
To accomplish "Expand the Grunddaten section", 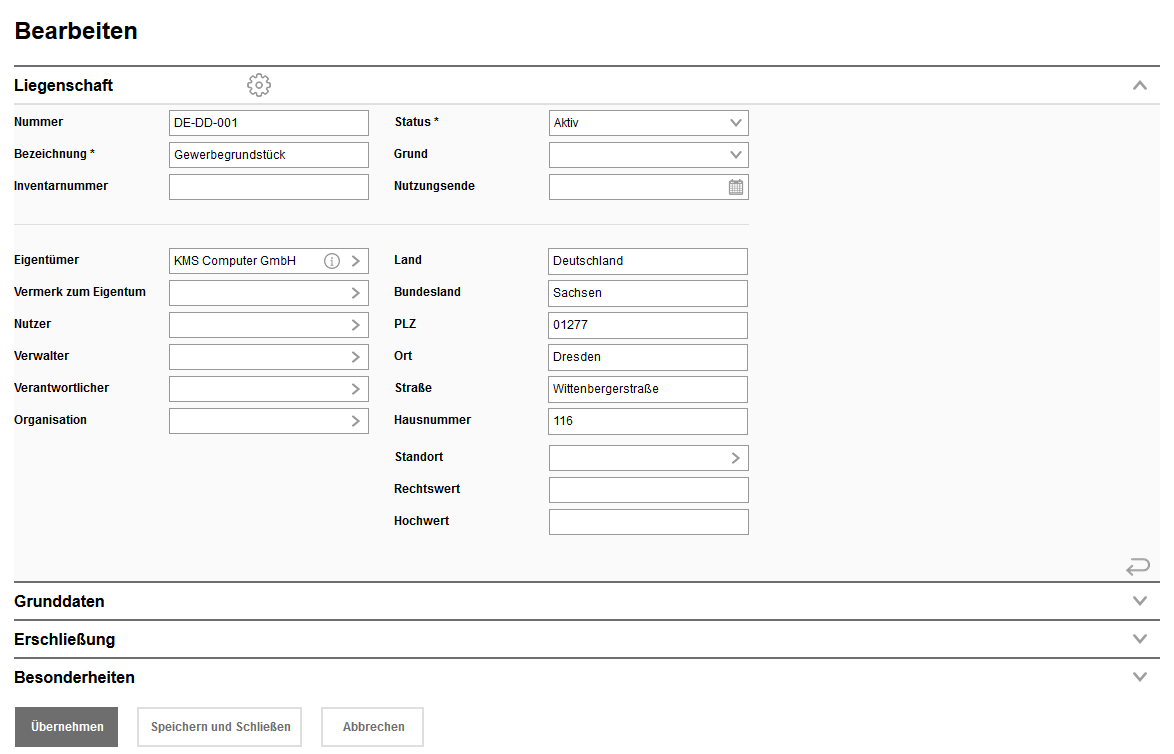I will pyautogui.click(x=1139, y=601).
